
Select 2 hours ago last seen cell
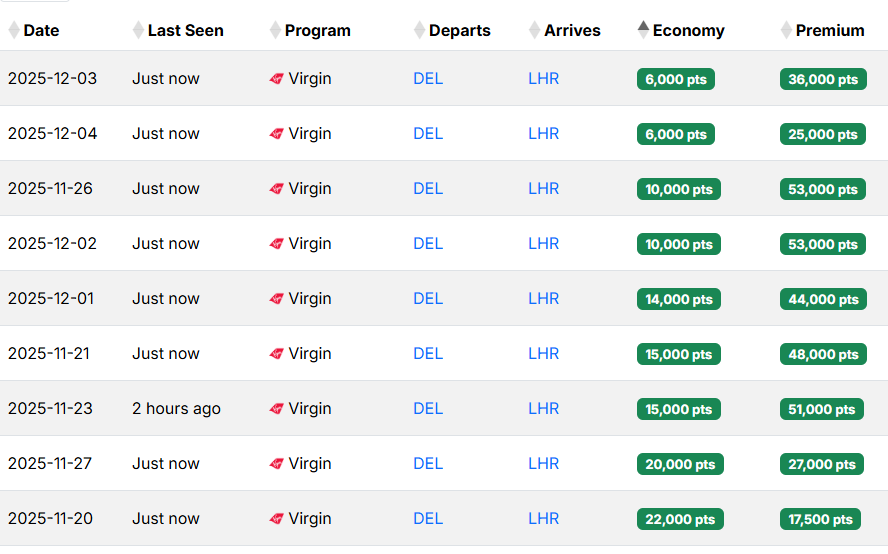tap(176, 409)
